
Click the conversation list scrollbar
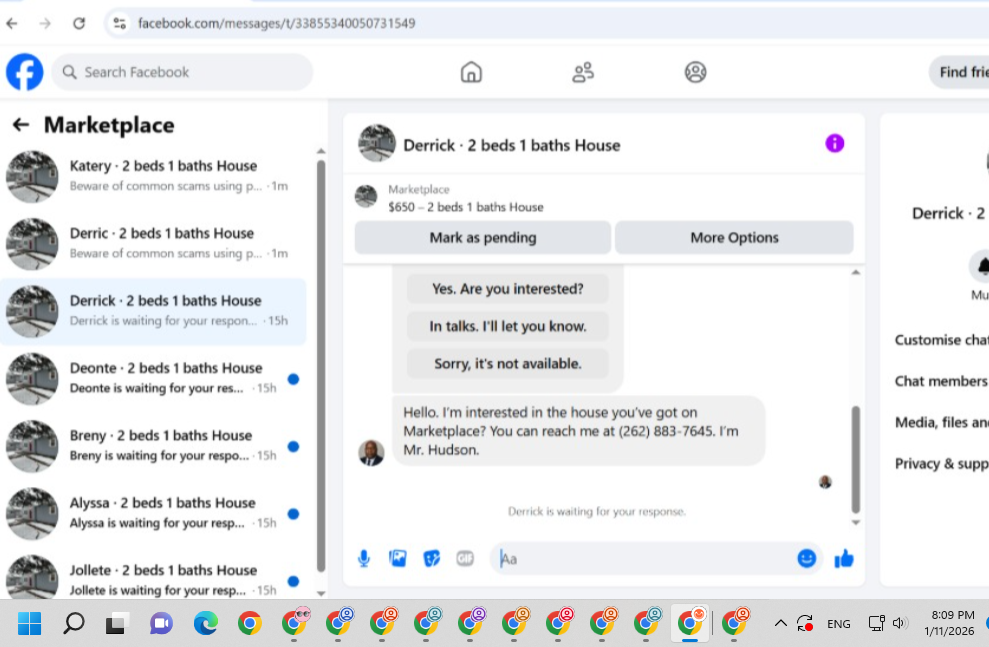[x=321, y=366]
